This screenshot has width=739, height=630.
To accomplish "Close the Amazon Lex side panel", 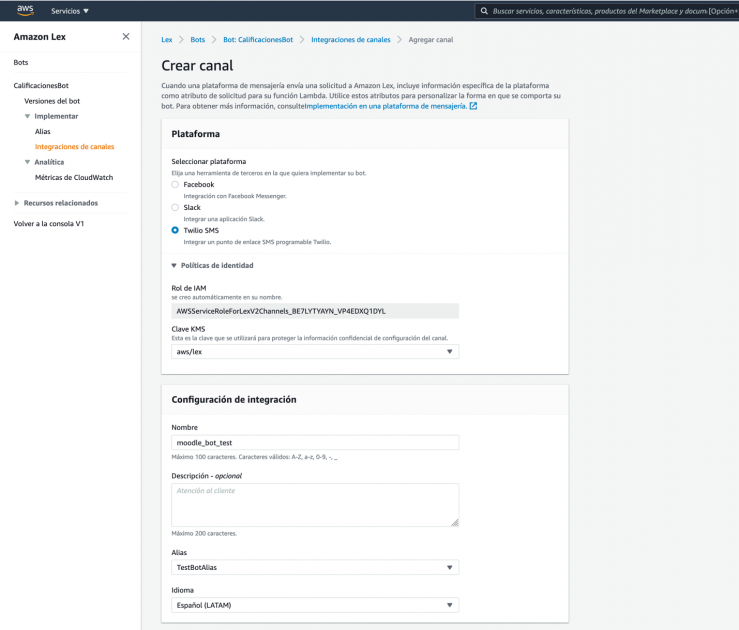I will tap(126, 36).
